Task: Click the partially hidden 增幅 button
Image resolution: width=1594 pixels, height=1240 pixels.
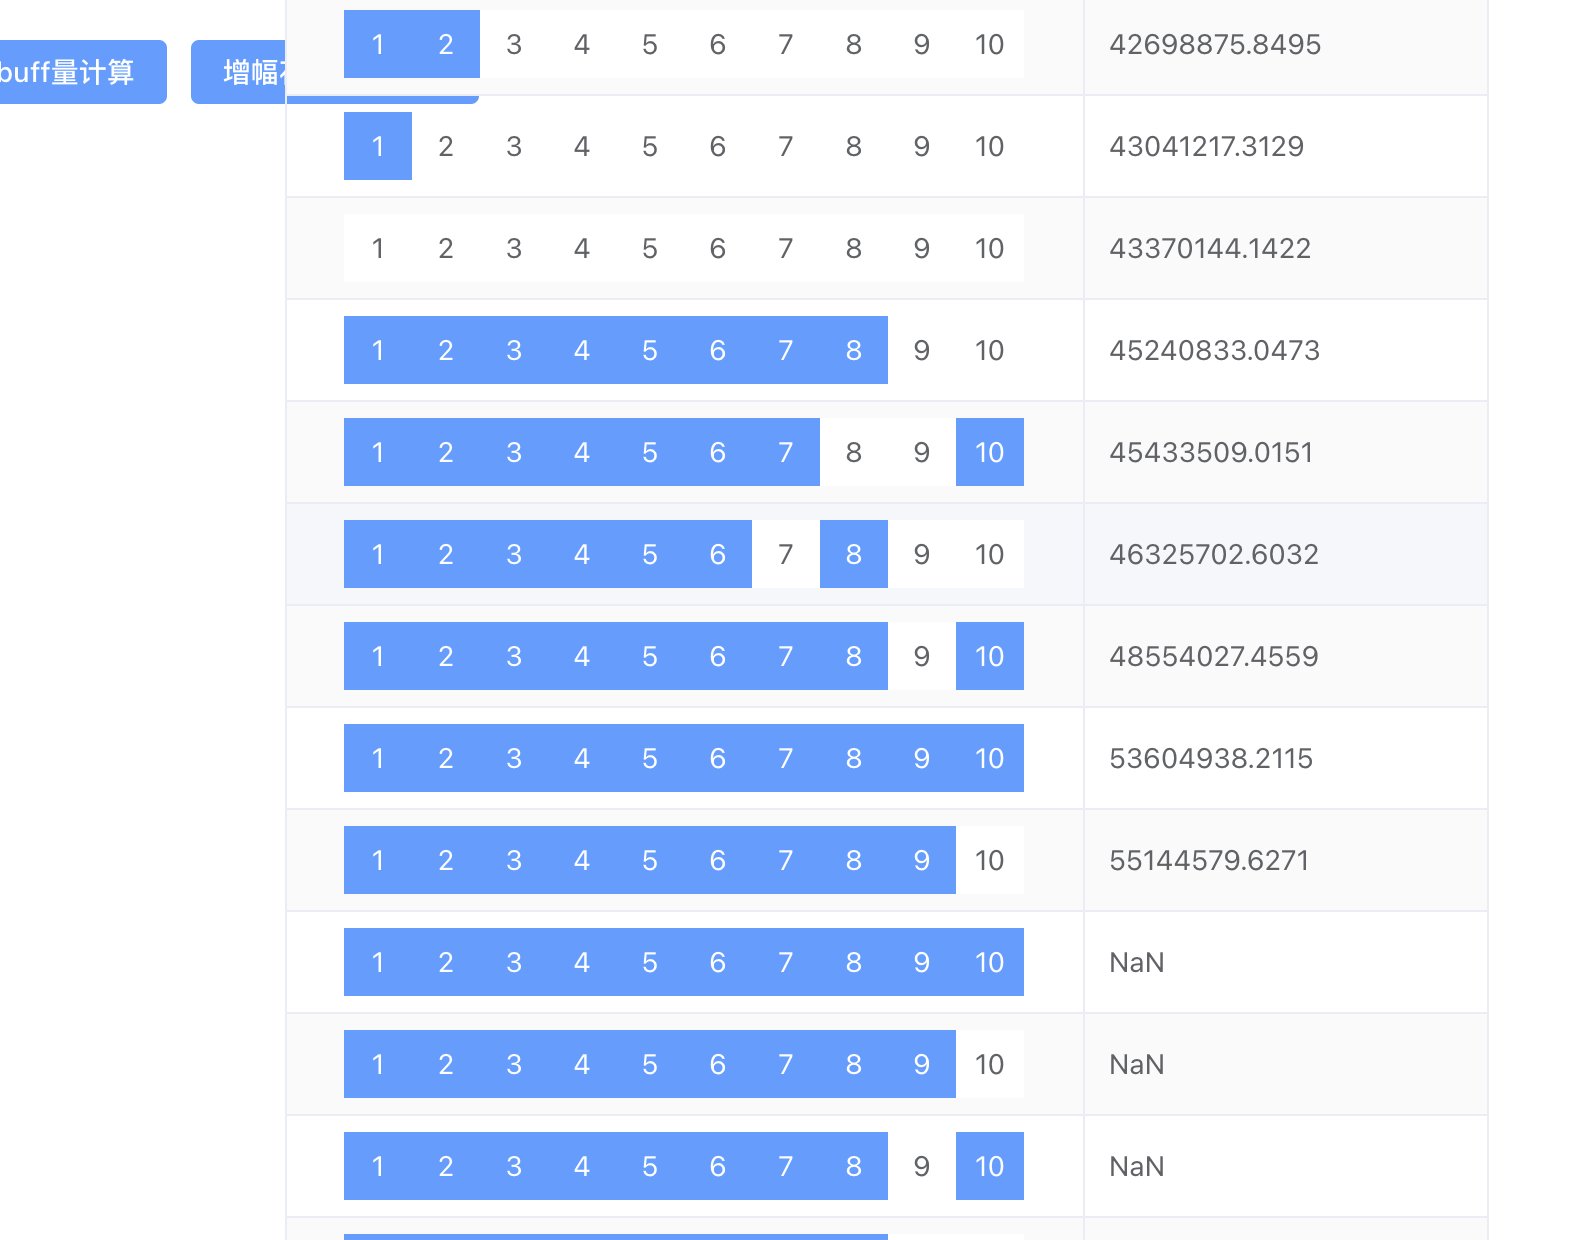Action: click(239, 72)
